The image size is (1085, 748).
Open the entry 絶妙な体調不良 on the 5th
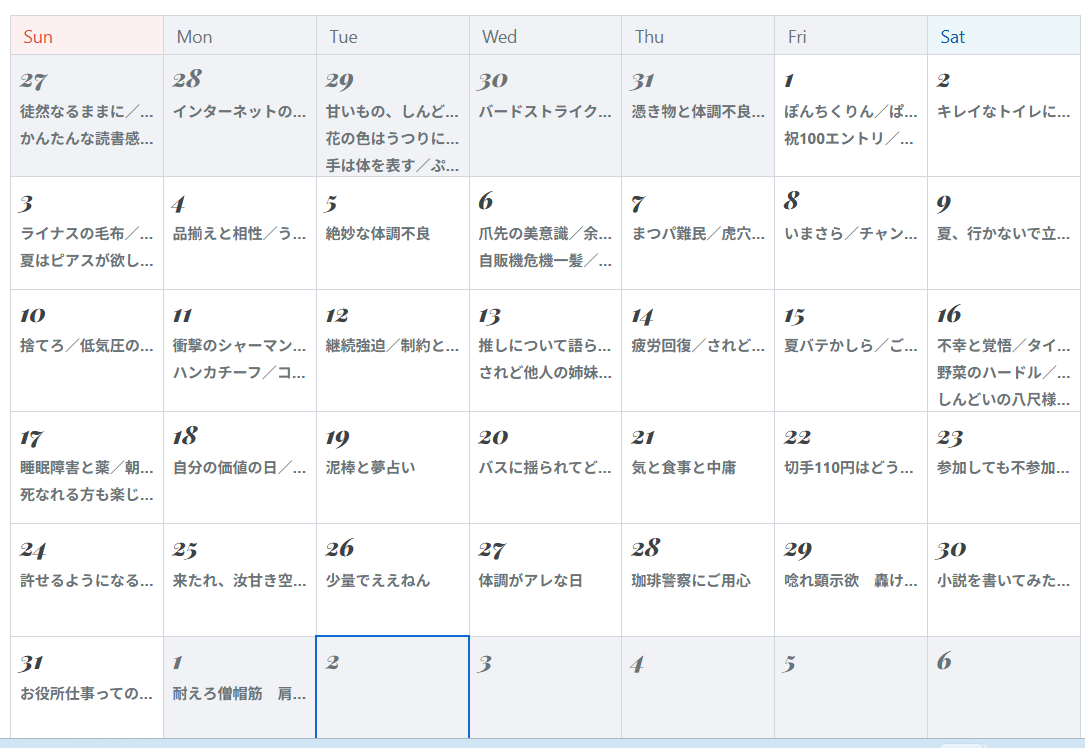[x=378, y=234]
